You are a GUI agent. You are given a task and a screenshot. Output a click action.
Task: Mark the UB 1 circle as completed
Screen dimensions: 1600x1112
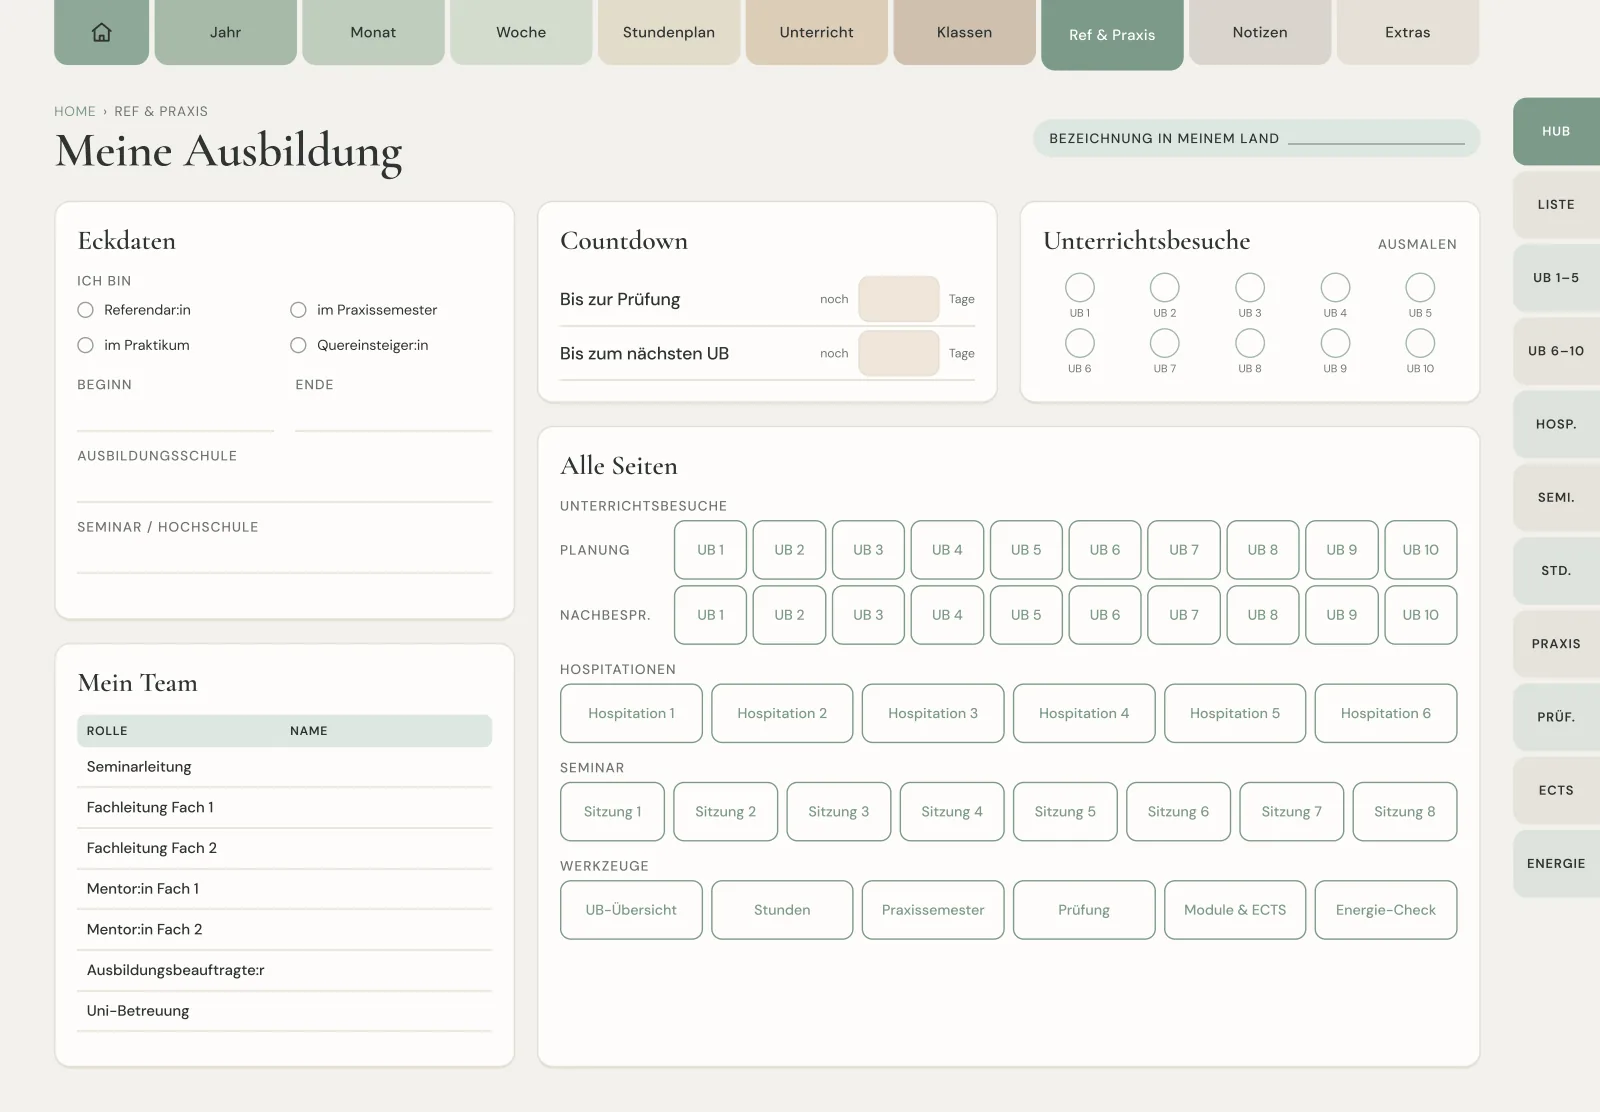click(1080, 288)
